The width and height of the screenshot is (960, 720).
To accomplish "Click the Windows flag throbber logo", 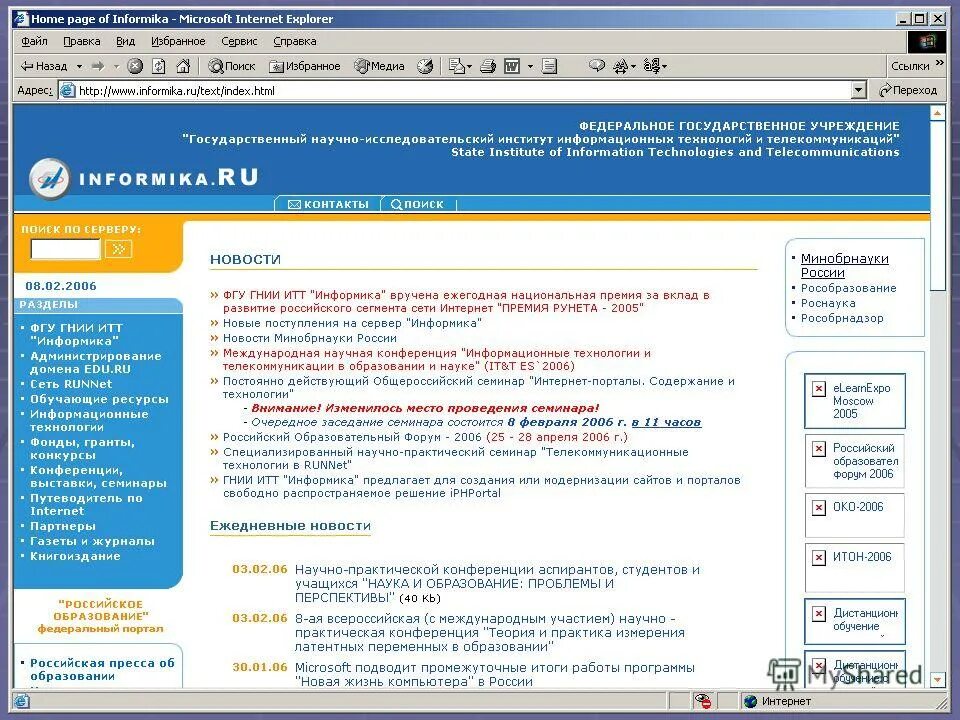I will tap(926, 42).
